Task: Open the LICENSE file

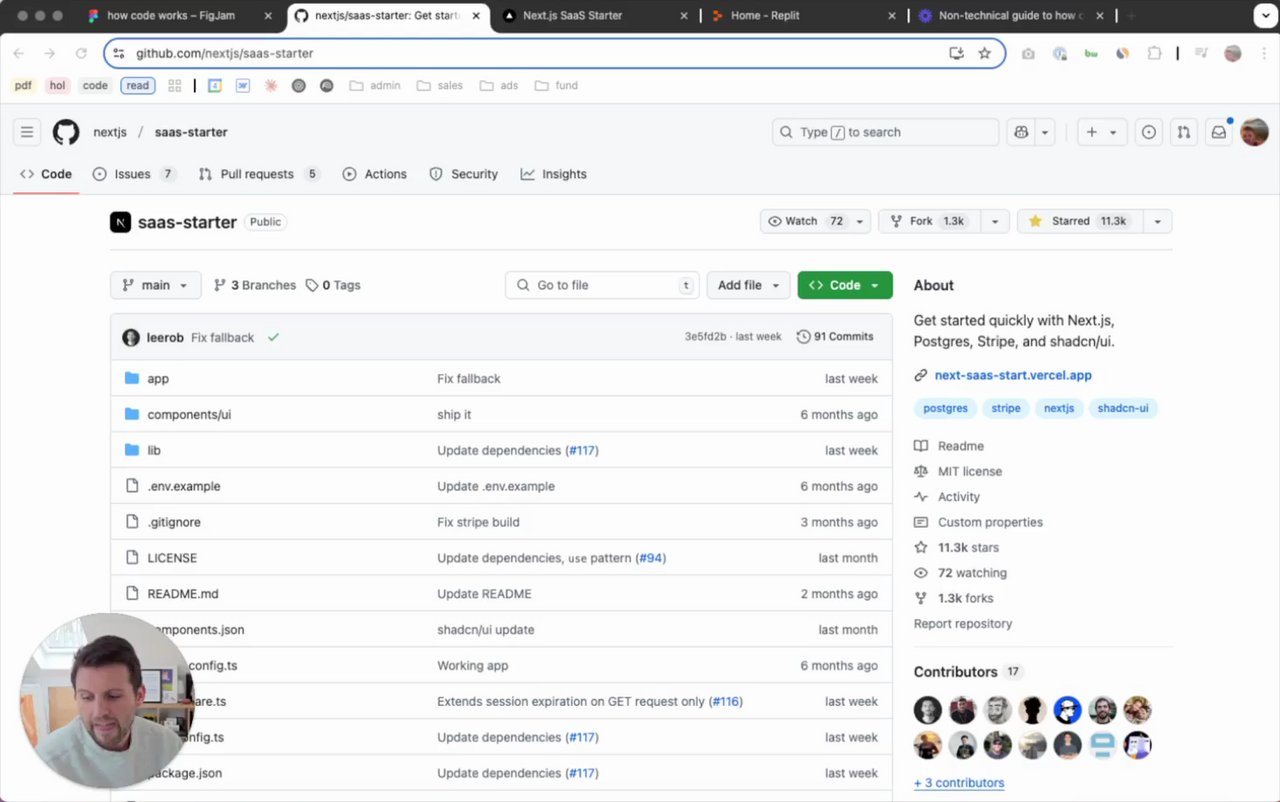Action: 172,558
